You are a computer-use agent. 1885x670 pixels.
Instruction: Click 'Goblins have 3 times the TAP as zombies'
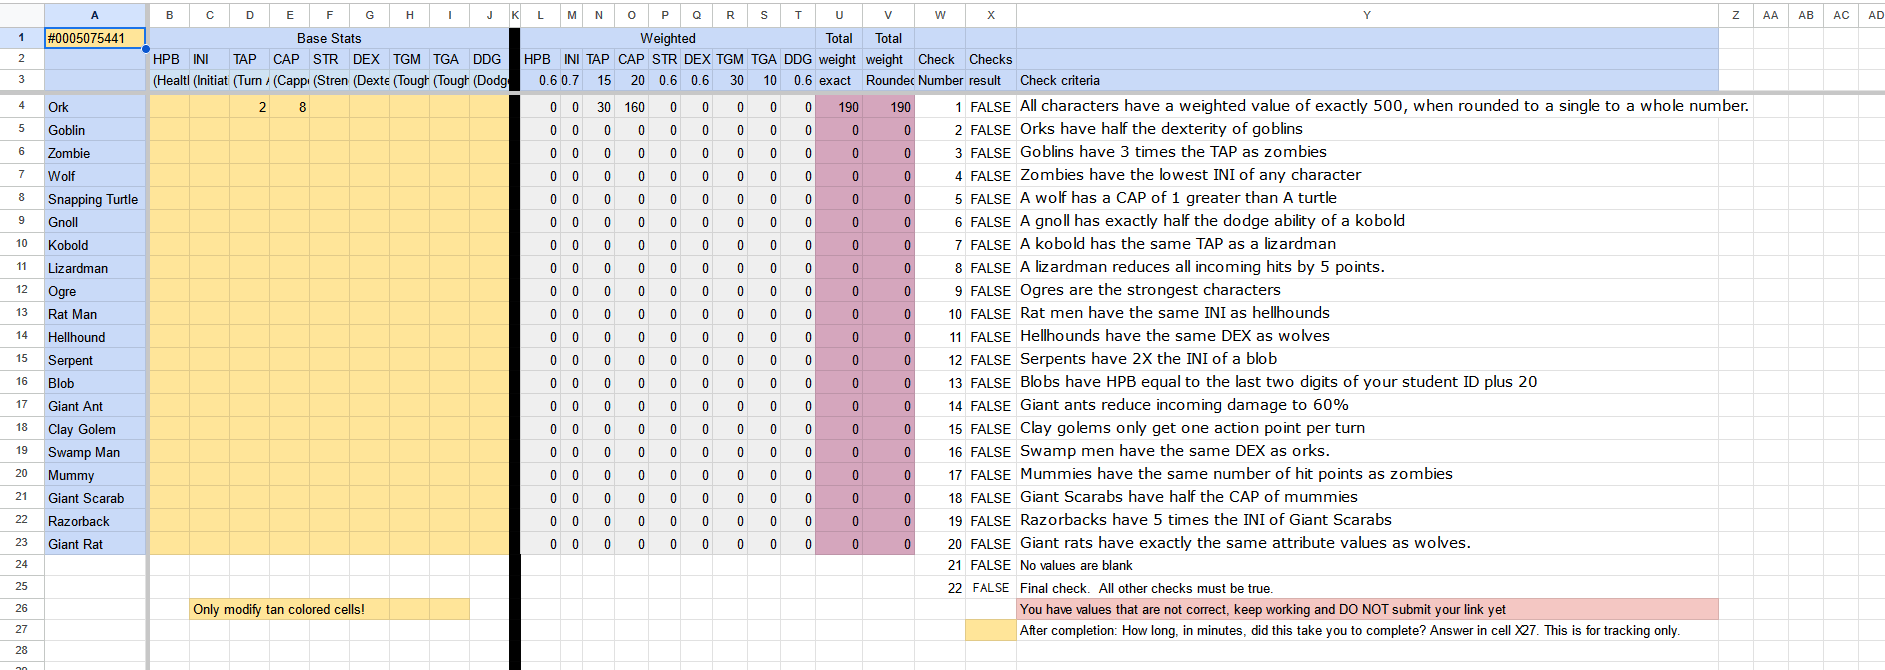point(1173,152)
